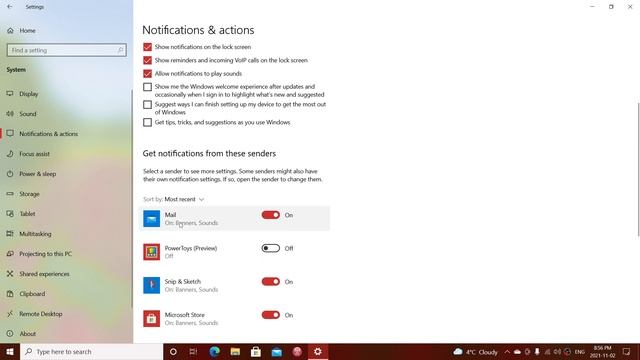This screenshot has height=360, width=640.
Task: Check Show me the Windows welcome experience
Action: (x=147, y=87)
